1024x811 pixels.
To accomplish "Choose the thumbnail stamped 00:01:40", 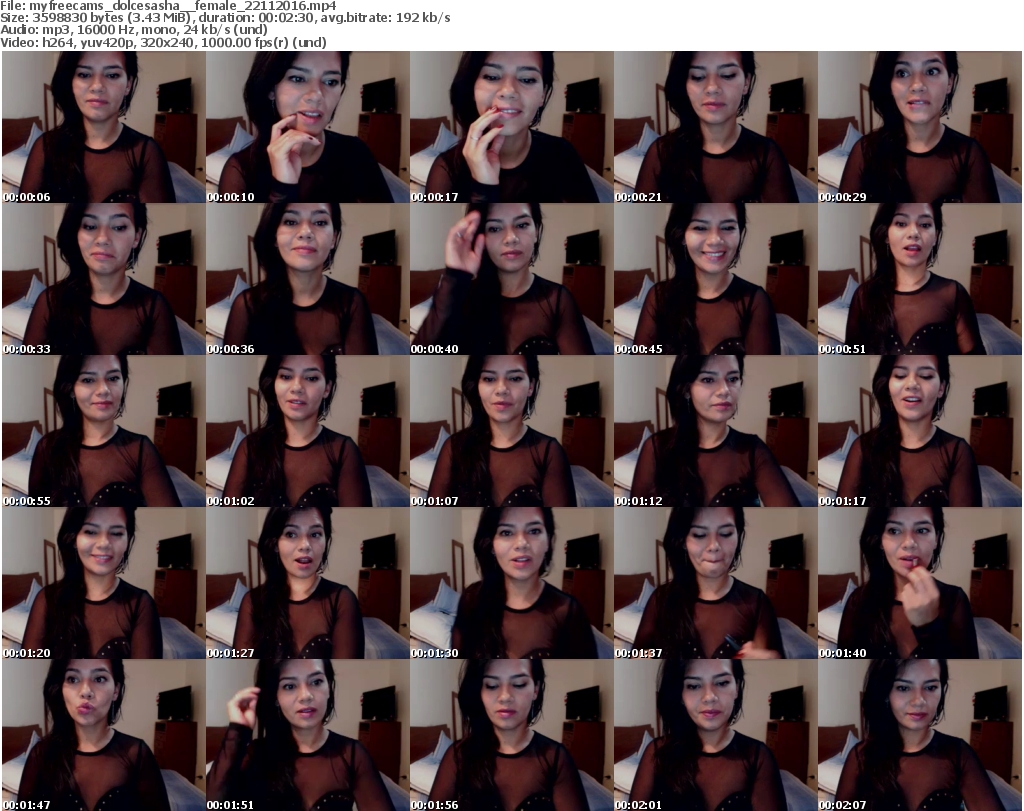I will click(x=920, y=583).
